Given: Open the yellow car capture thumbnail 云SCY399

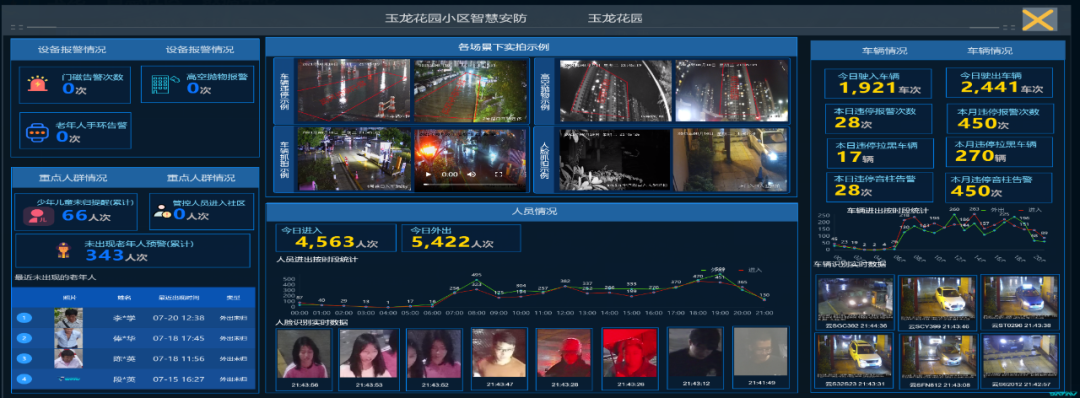Looking at the screenshot, I should 937,302.
